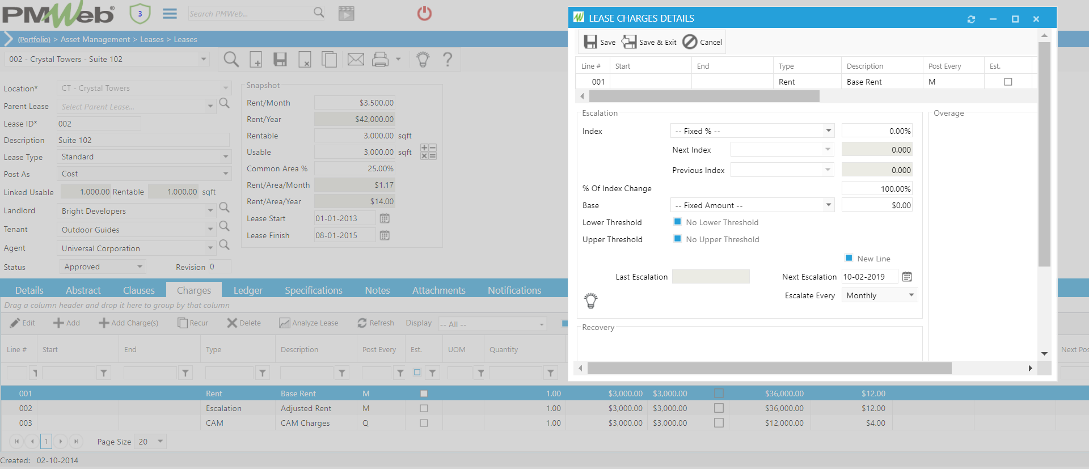This screenshot has width=1089, height=470.
Task: Toggle the Est. filter checkbox in filter row
Action: tap(417, 373)
